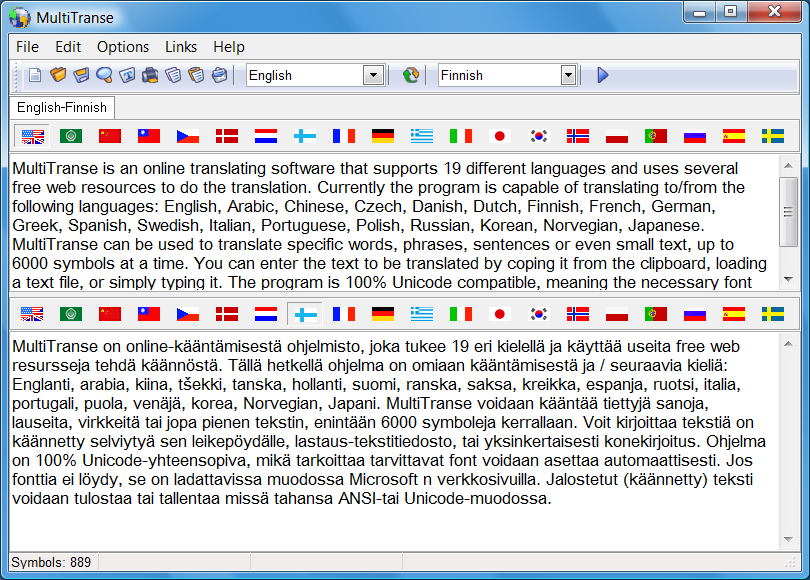The image size is (810, 580).
Task: Open the font settings tool
Action: pyautogui.click(x=127, y=75)
